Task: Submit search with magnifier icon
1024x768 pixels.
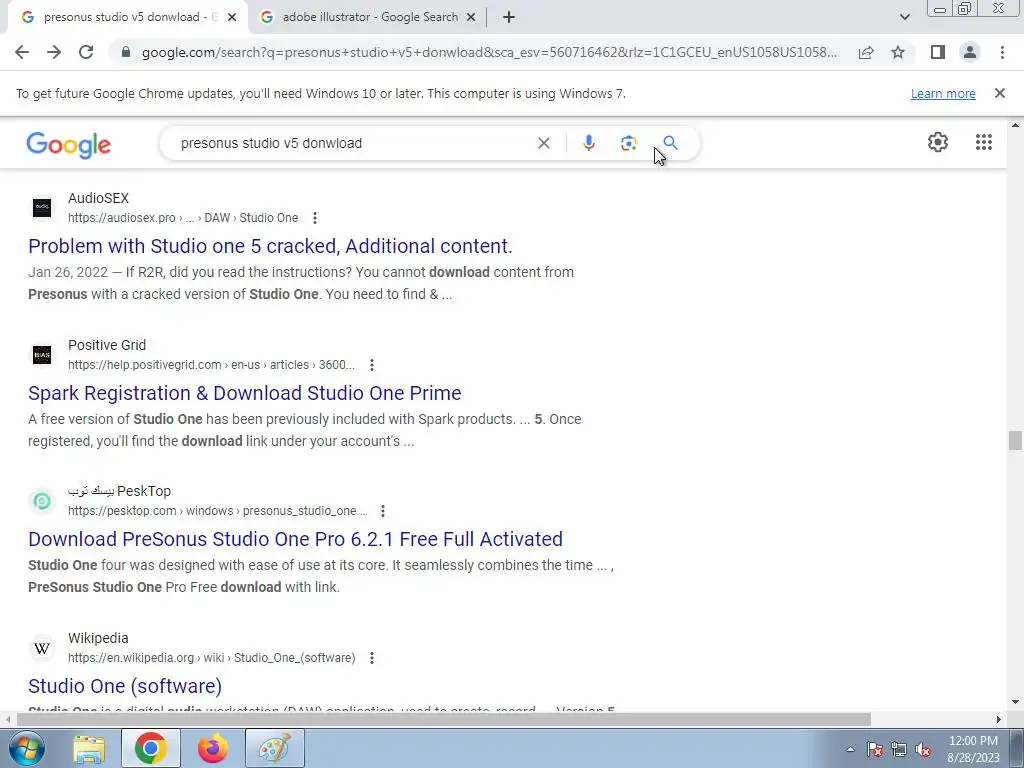Action: click(670, 142)
